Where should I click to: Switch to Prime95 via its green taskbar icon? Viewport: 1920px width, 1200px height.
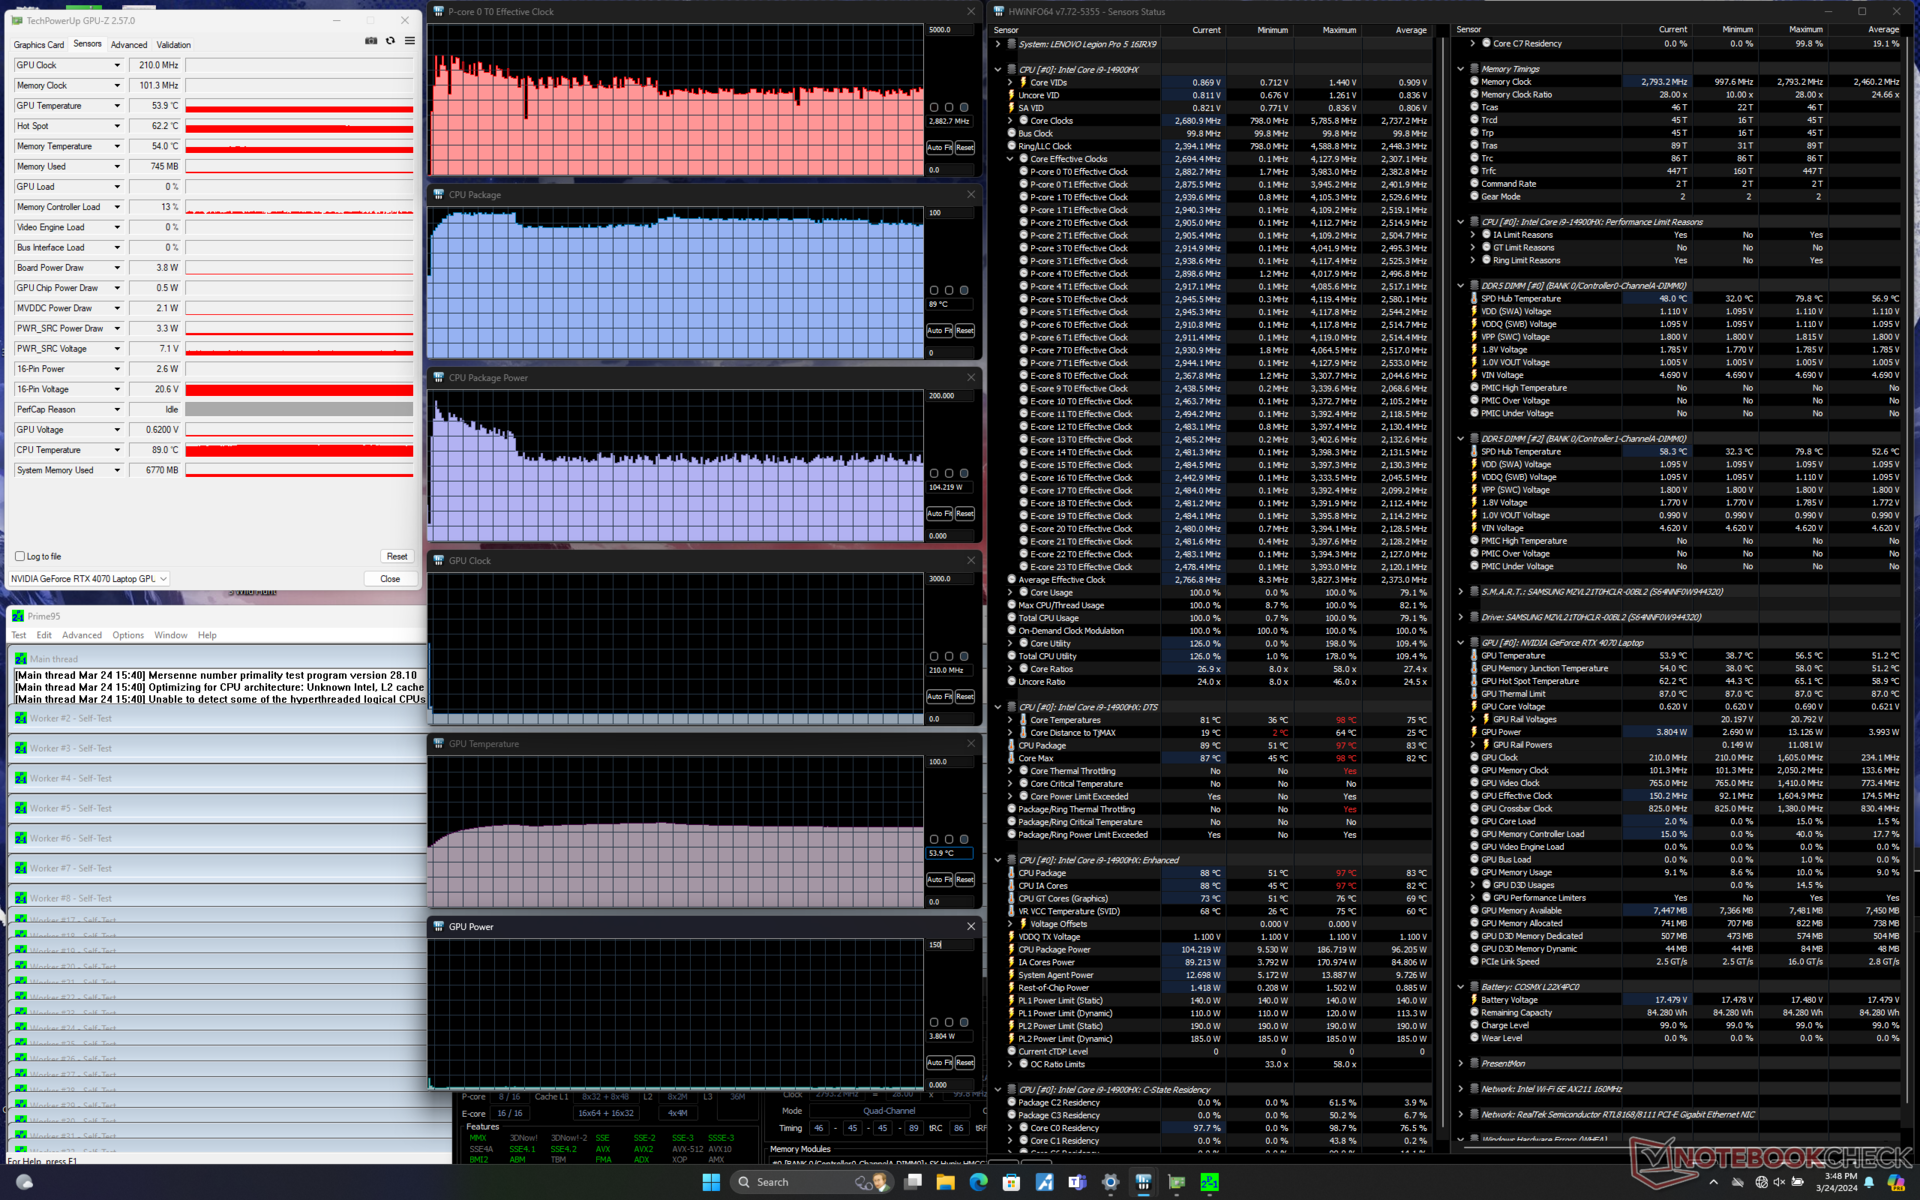coord(1209,1182)
